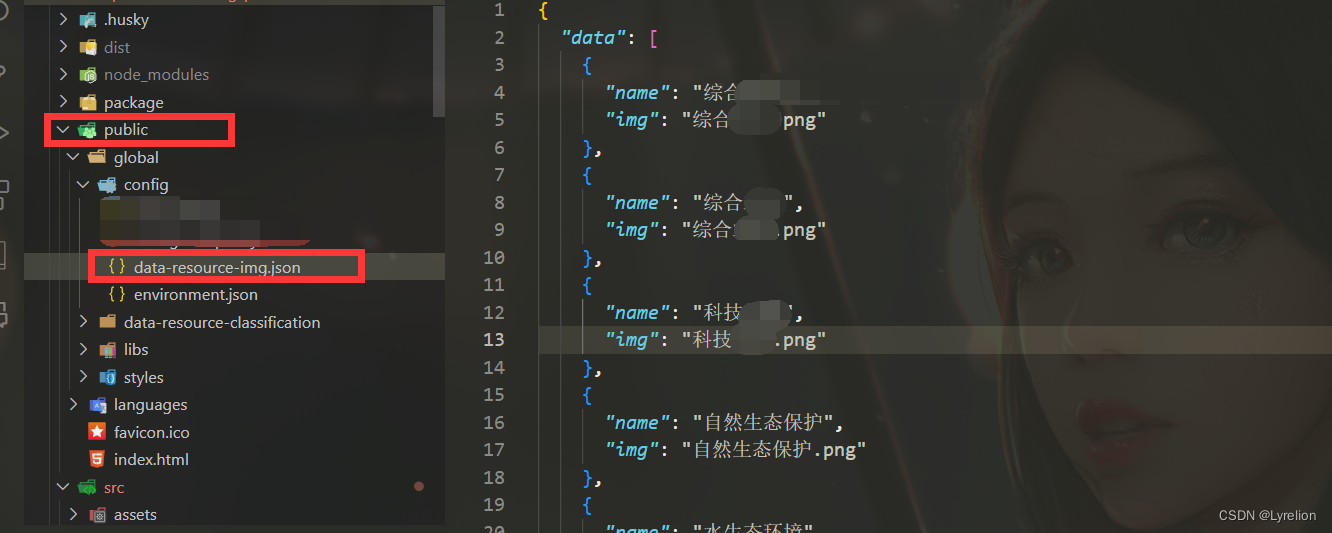Expand the node_modules folder chevron
The height and width of the screenshot is (533, 1332).
(x=63, y=75)
